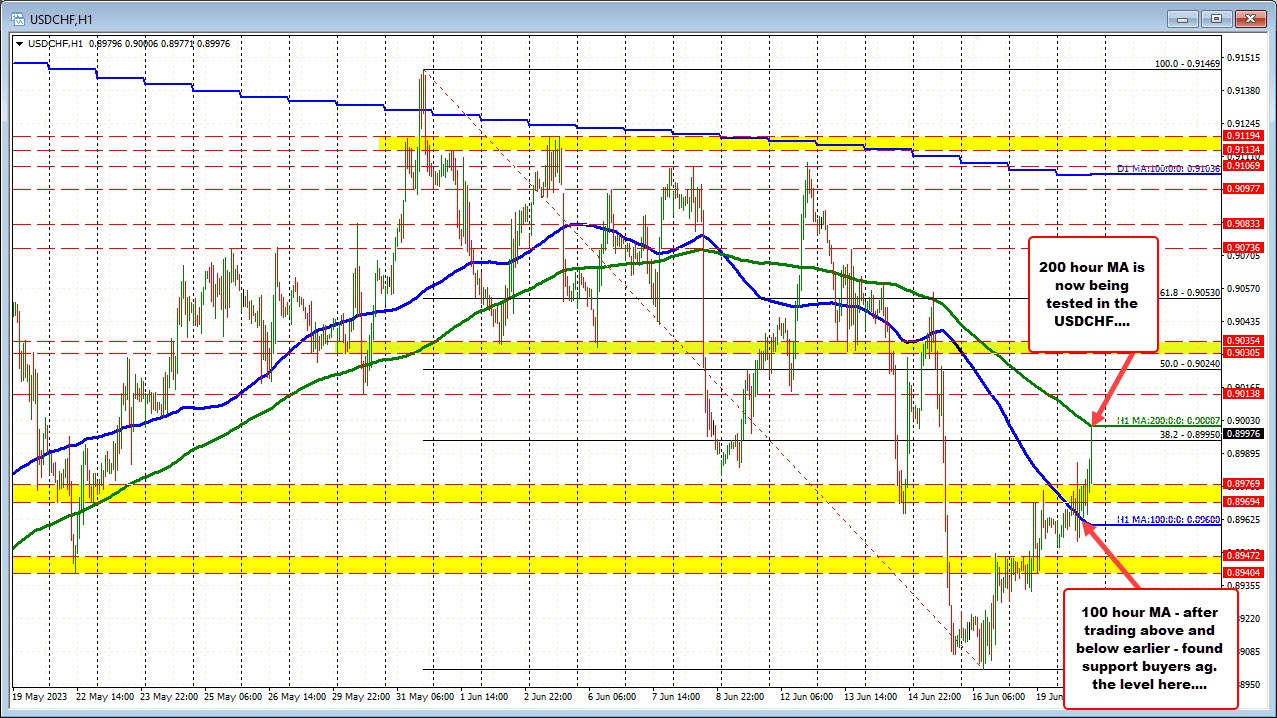Select the 0.91194 red price level tag
Image resolution: width=1277 pixels, height=718 pixels.
click(x=1243, y=136)
